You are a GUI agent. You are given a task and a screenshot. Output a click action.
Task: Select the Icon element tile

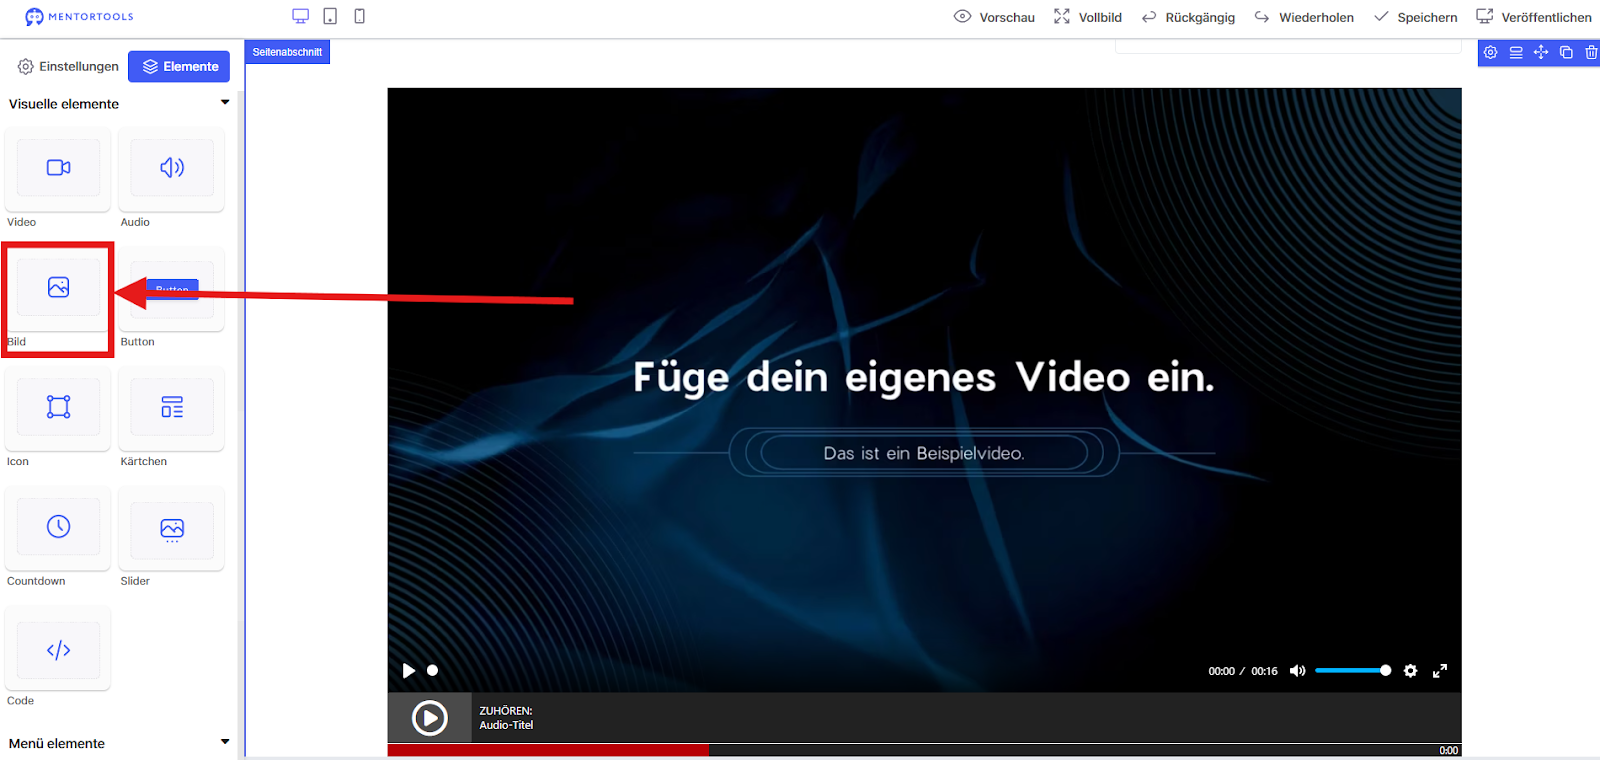[x=58, y=407]
